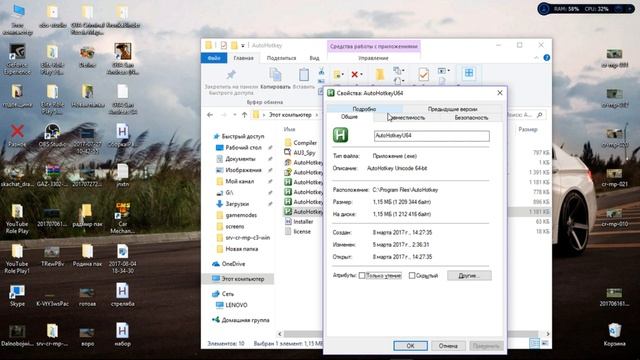
Task: Click the select-all grid icon in ribbon
Action: pyautogui.click(x=469, y=73)
